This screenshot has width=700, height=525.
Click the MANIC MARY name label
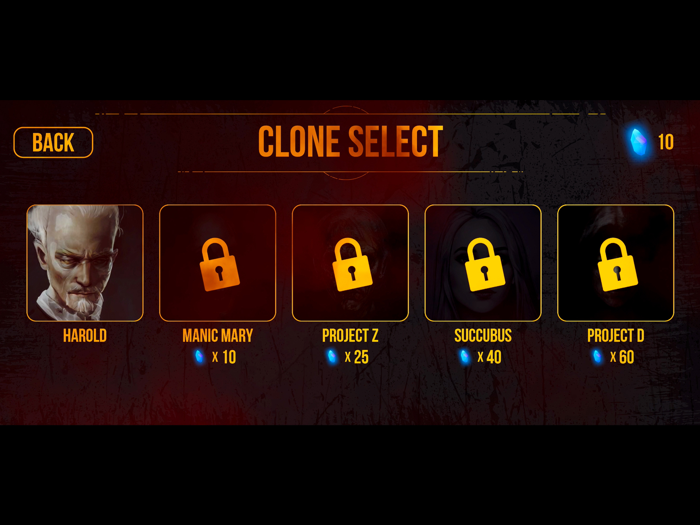tap(217, 336)
